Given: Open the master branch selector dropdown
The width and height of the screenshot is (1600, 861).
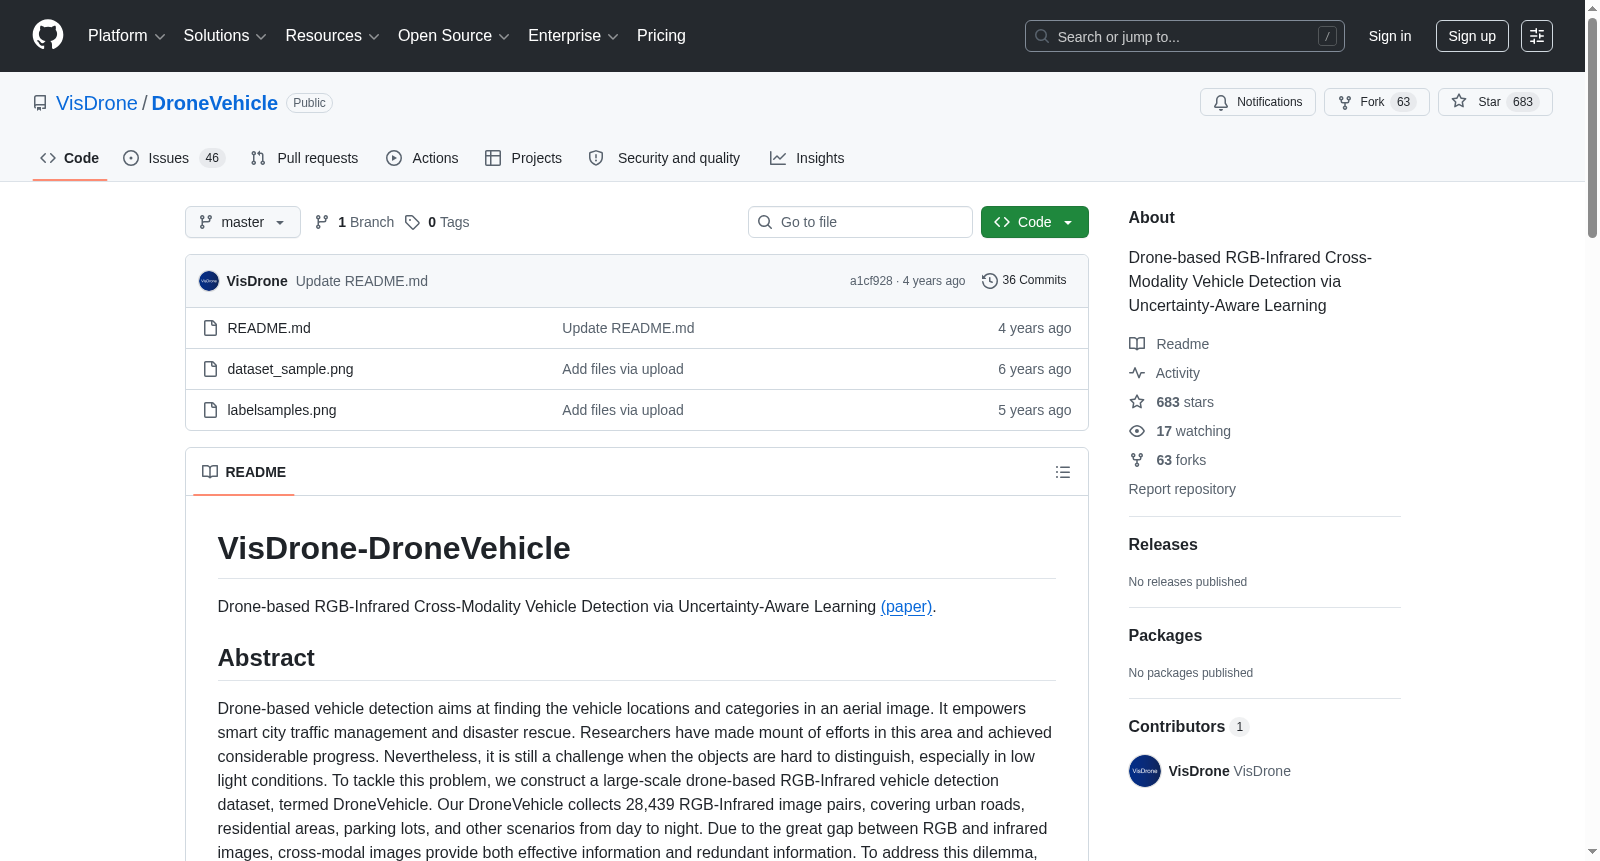Looking at the screenshot, I should 243,222.
